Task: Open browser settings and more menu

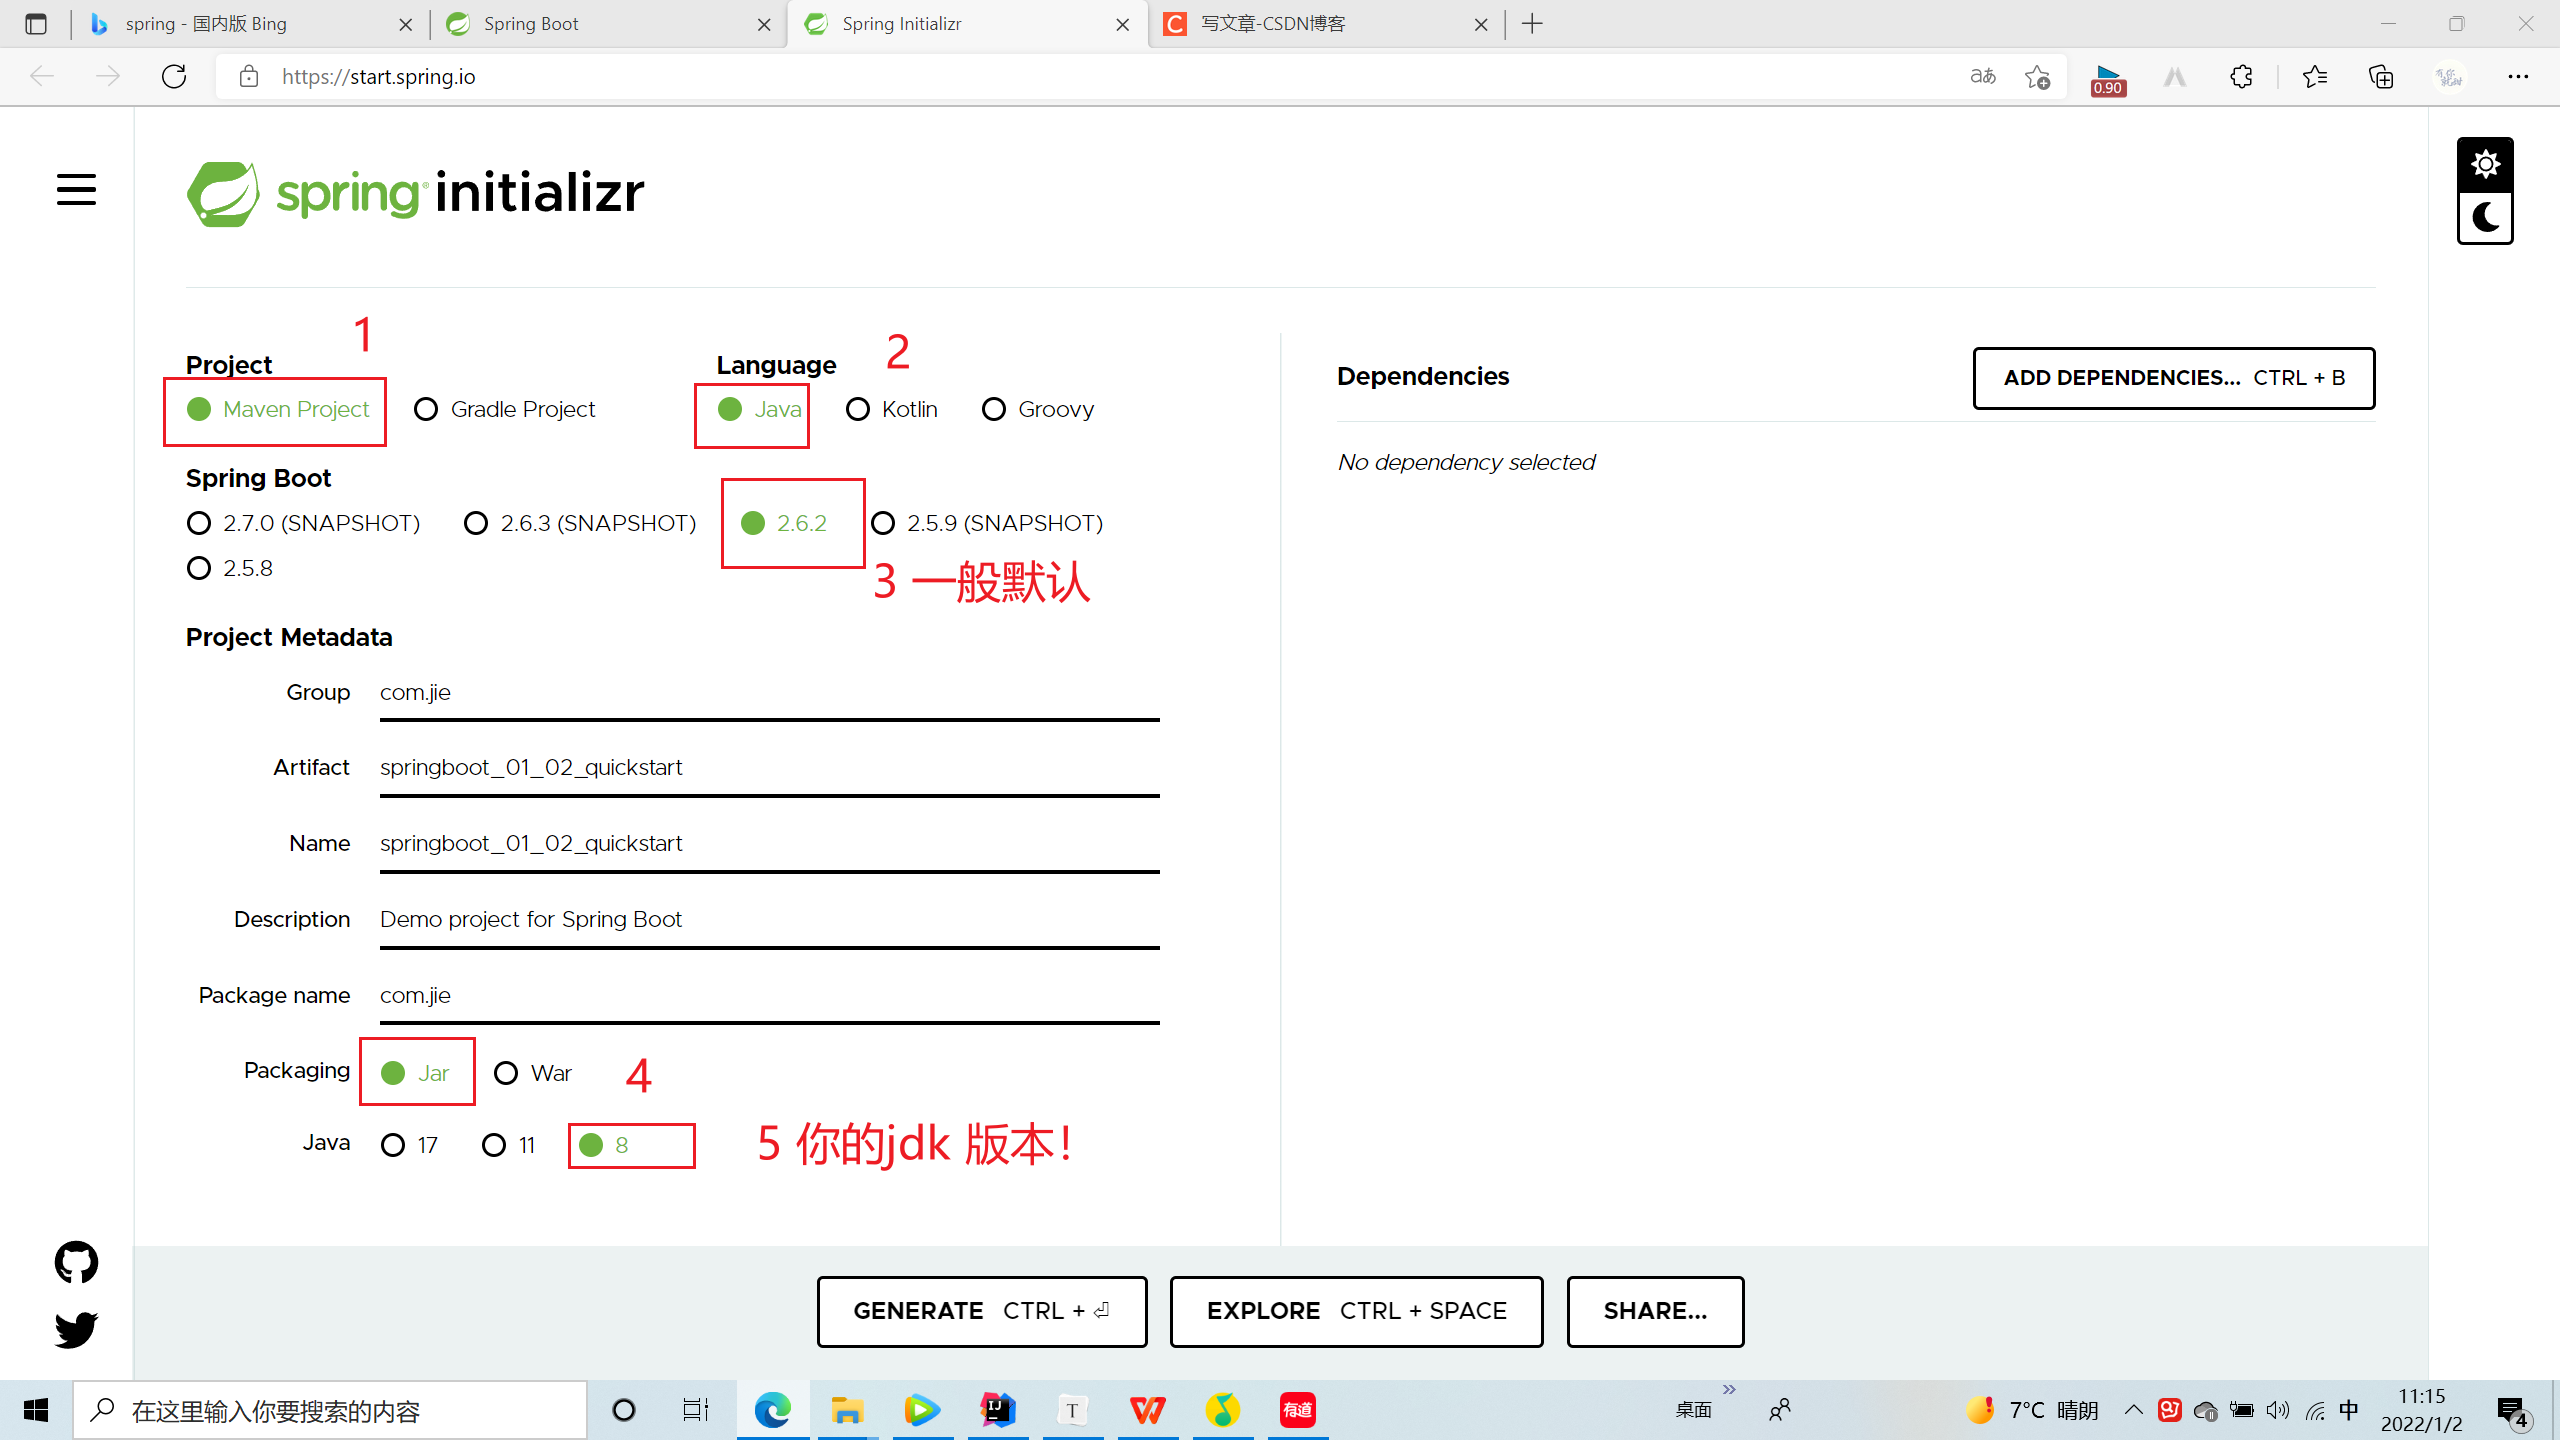Action: [x=2518, y=77]
